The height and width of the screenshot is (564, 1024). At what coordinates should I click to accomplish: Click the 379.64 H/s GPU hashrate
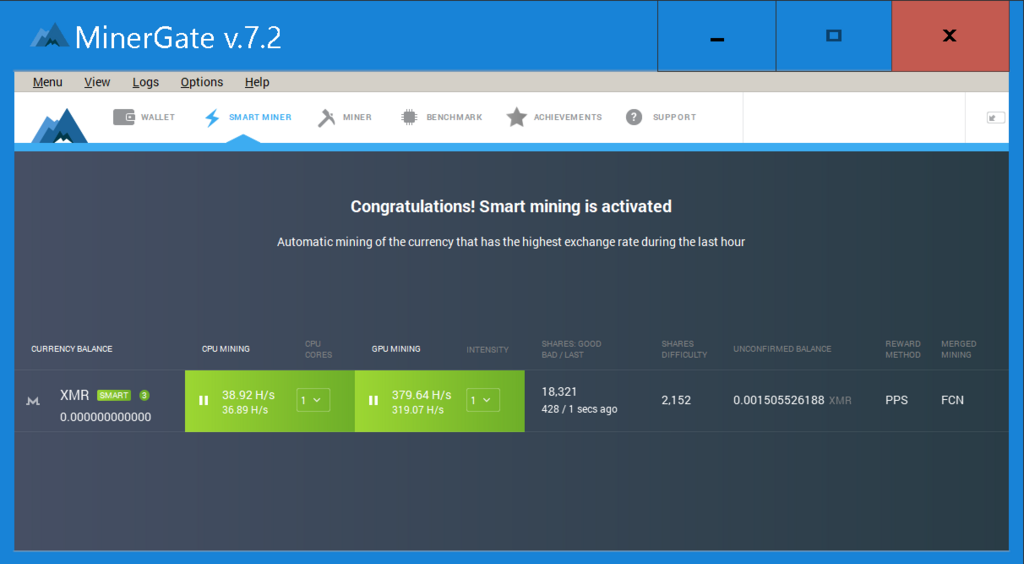pyautogui.click(x=421, y=395)
